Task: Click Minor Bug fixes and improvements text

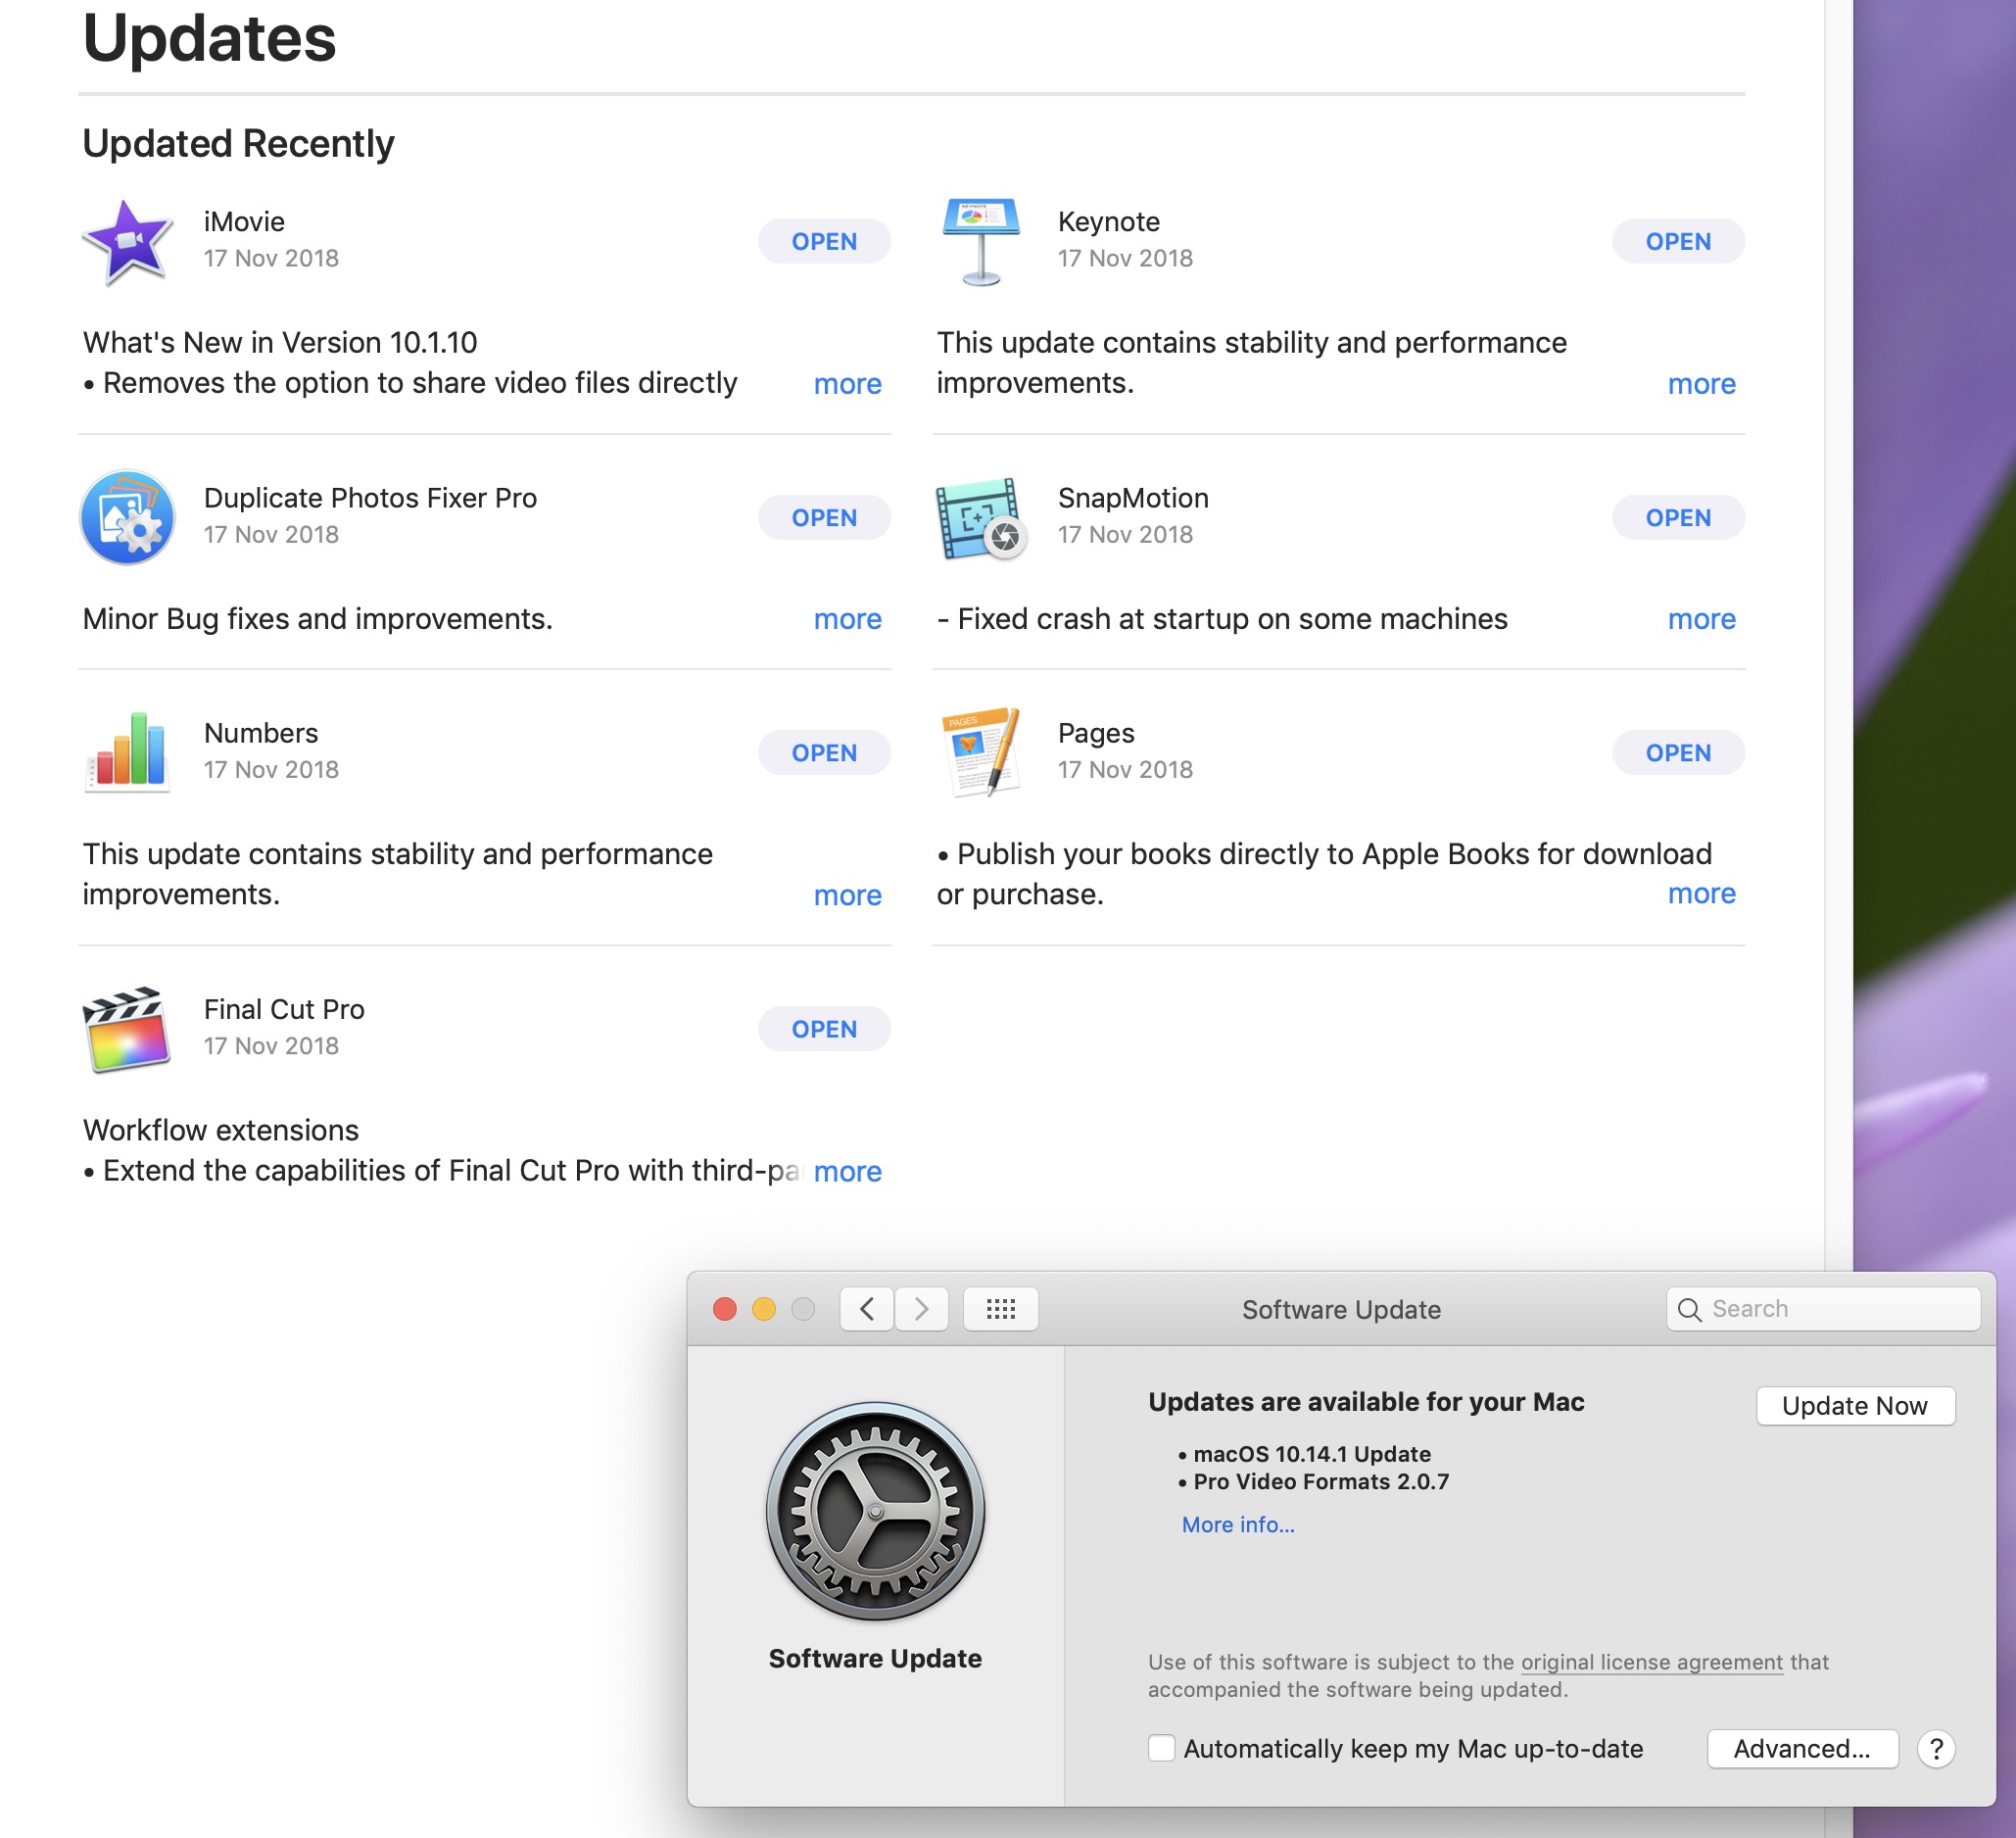Action: point(317,618)
